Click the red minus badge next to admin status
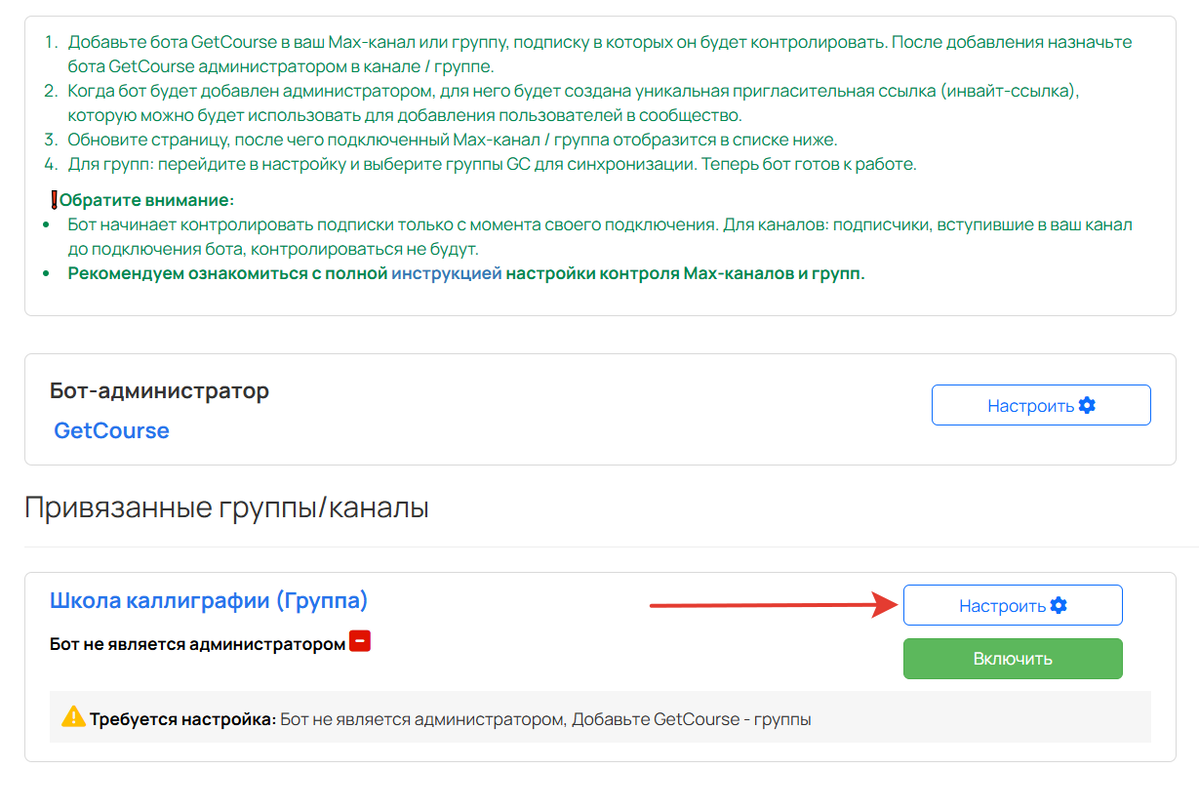1199x810 pixels. pos(360,640)
